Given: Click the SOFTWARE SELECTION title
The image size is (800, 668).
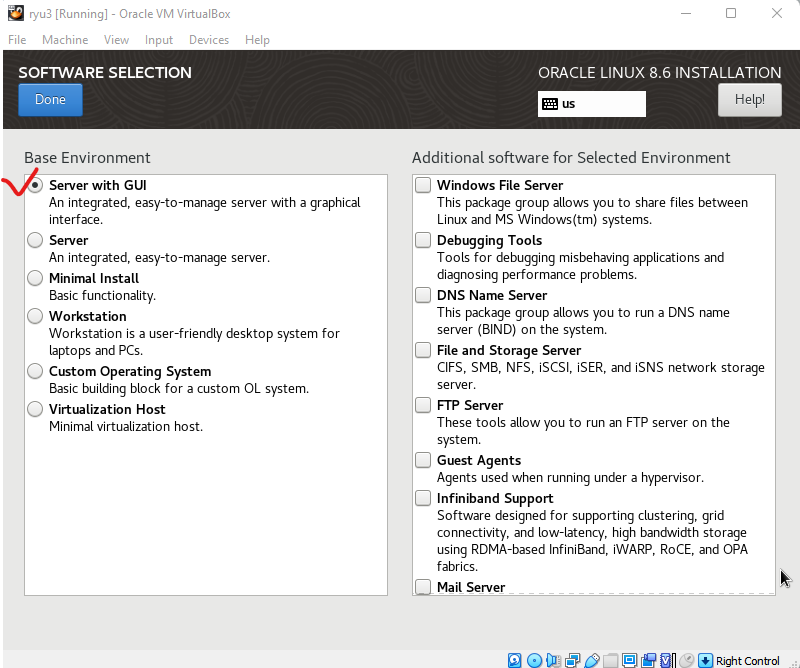Looking at the screenshot, I should [105, 72].
